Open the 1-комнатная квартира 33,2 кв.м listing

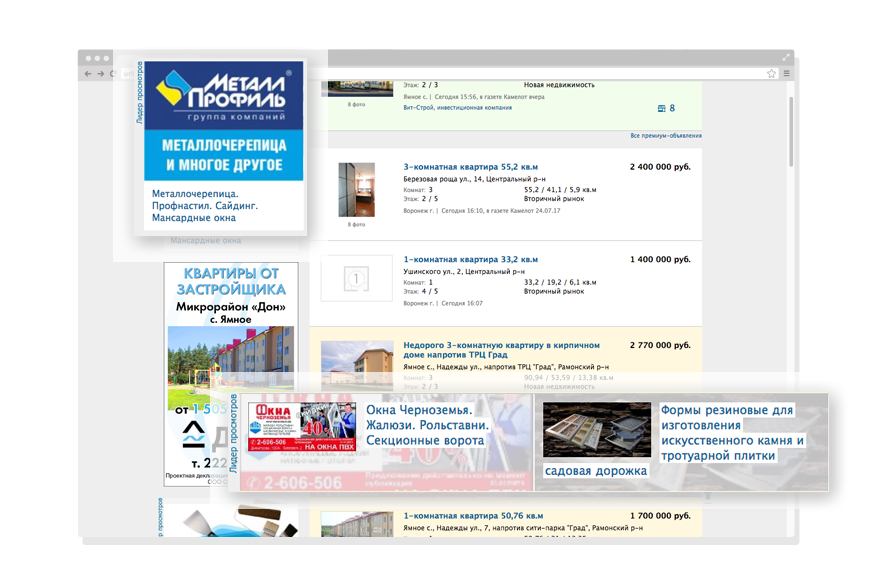tap(470, 259)
